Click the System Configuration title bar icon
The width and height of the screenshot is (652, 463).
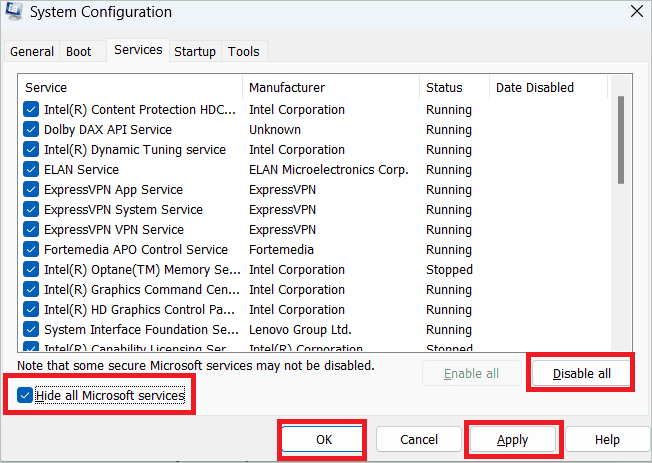[x=13, y=11]
